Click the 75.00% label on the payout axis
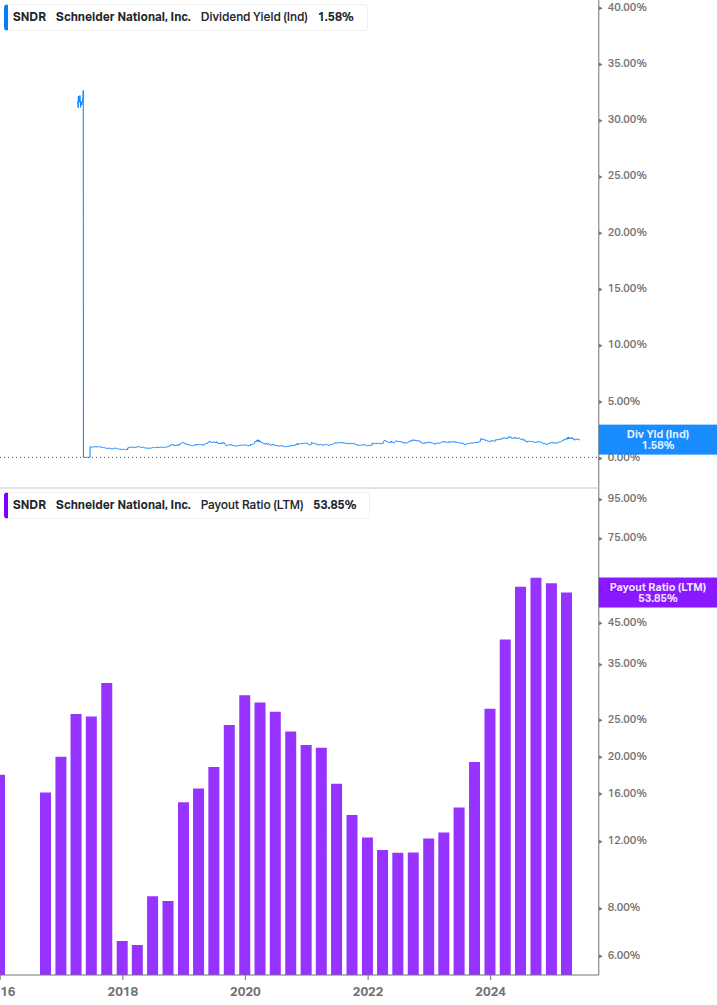717x1005 pixels. tap(627, 537)
